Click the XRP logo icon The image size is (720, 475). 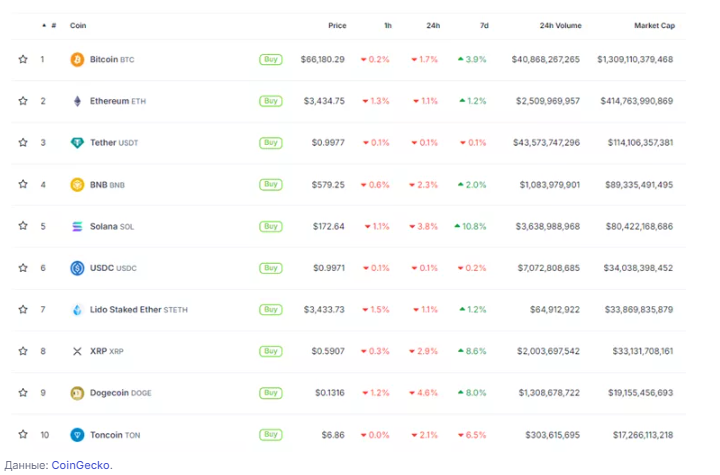(x=77, y=351)
